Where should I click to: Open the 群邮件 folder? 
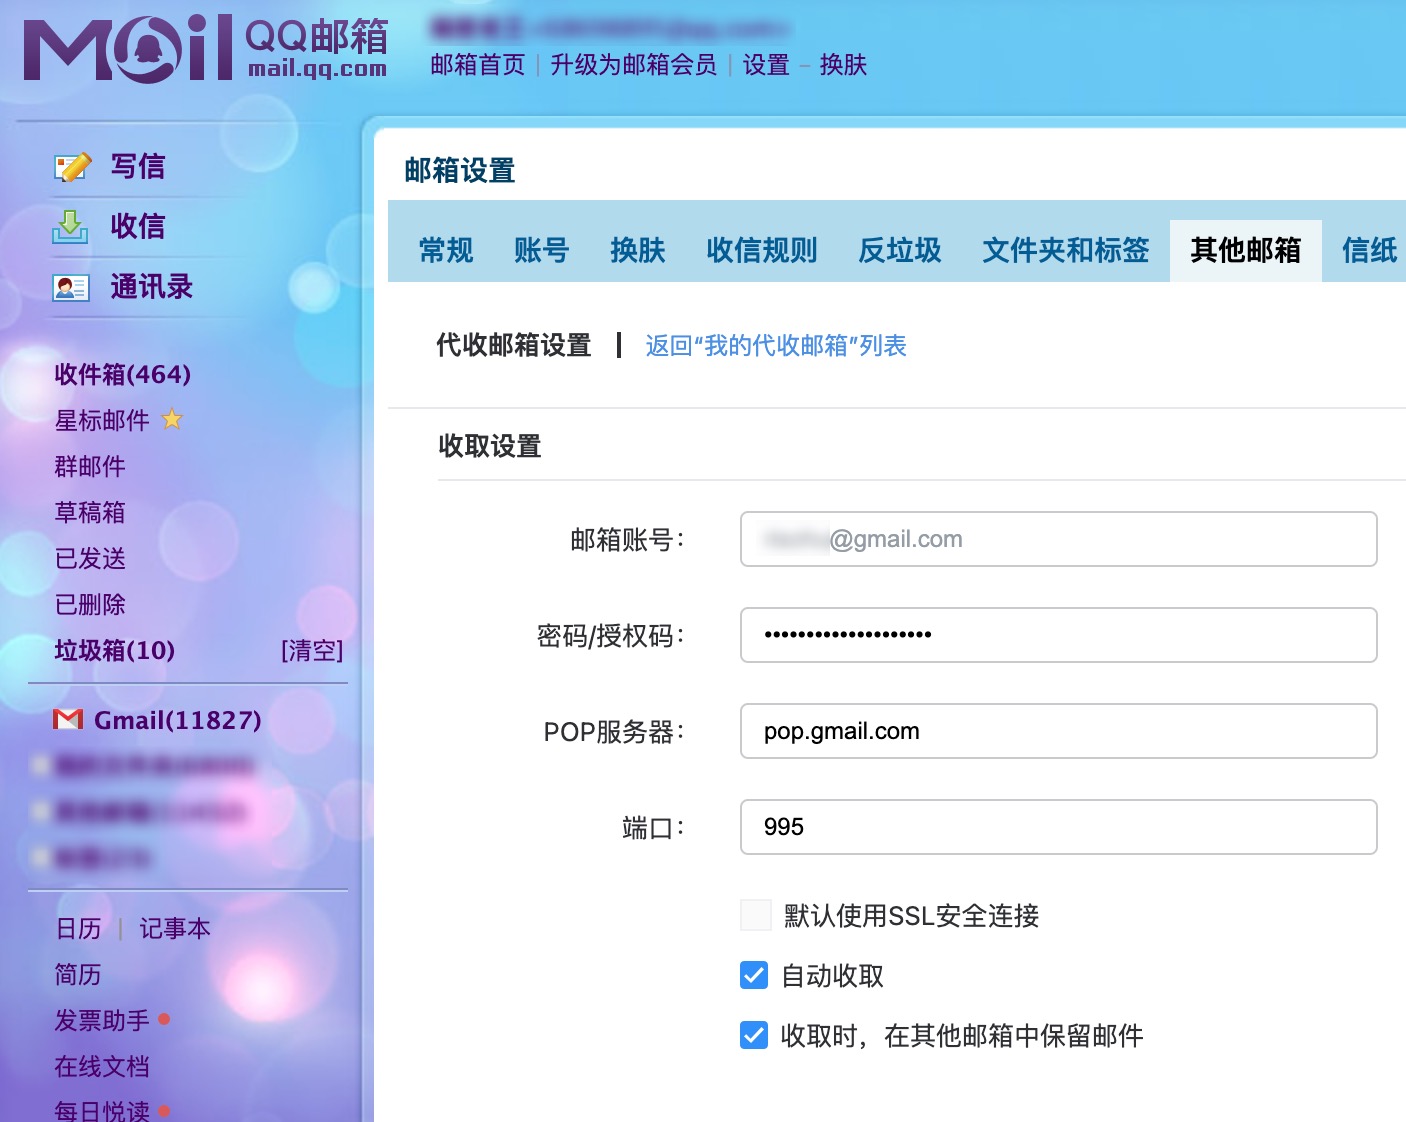(x=90, y=466)
